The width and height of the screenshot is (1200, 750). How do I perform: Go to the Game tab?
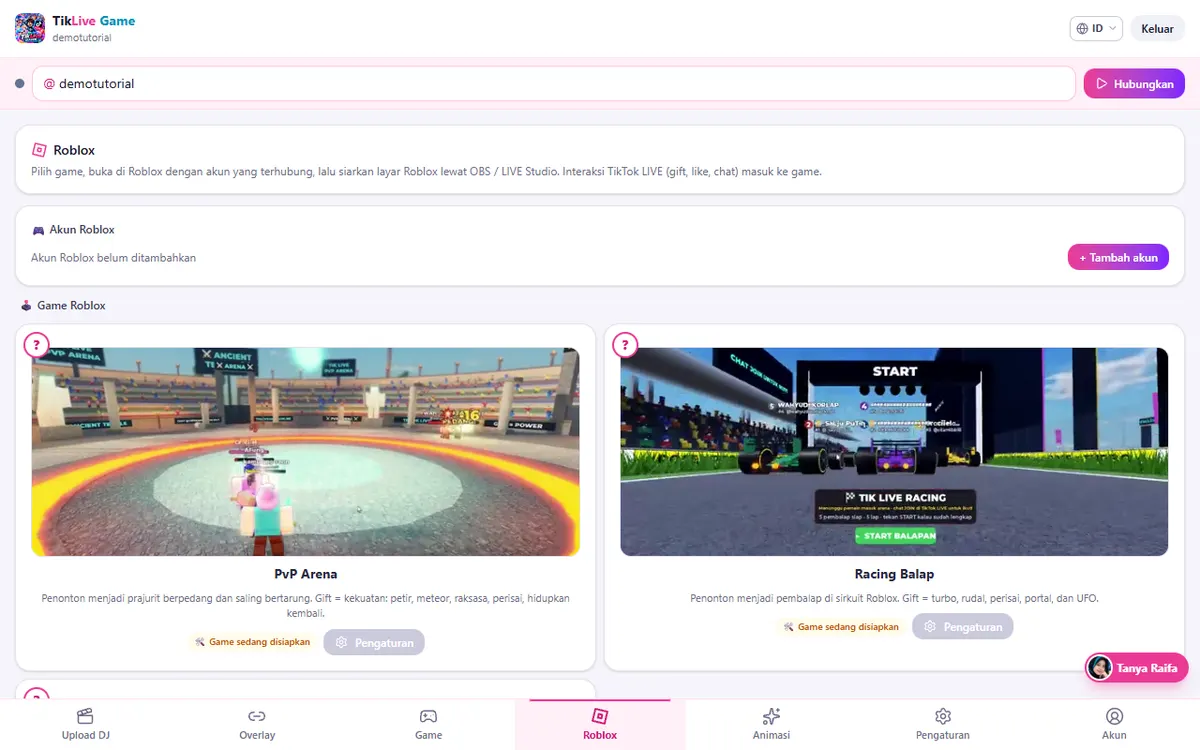tap(428, 725)
